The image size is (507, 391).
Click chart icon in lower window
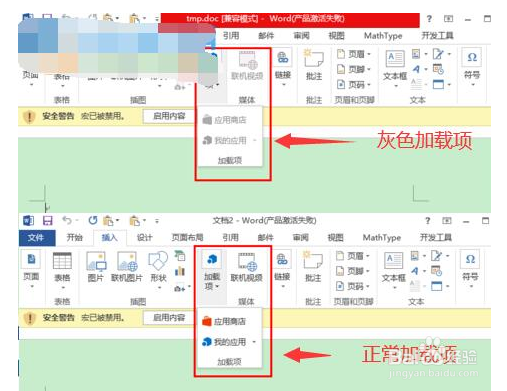pyautogui.click(x=180, y=271)
